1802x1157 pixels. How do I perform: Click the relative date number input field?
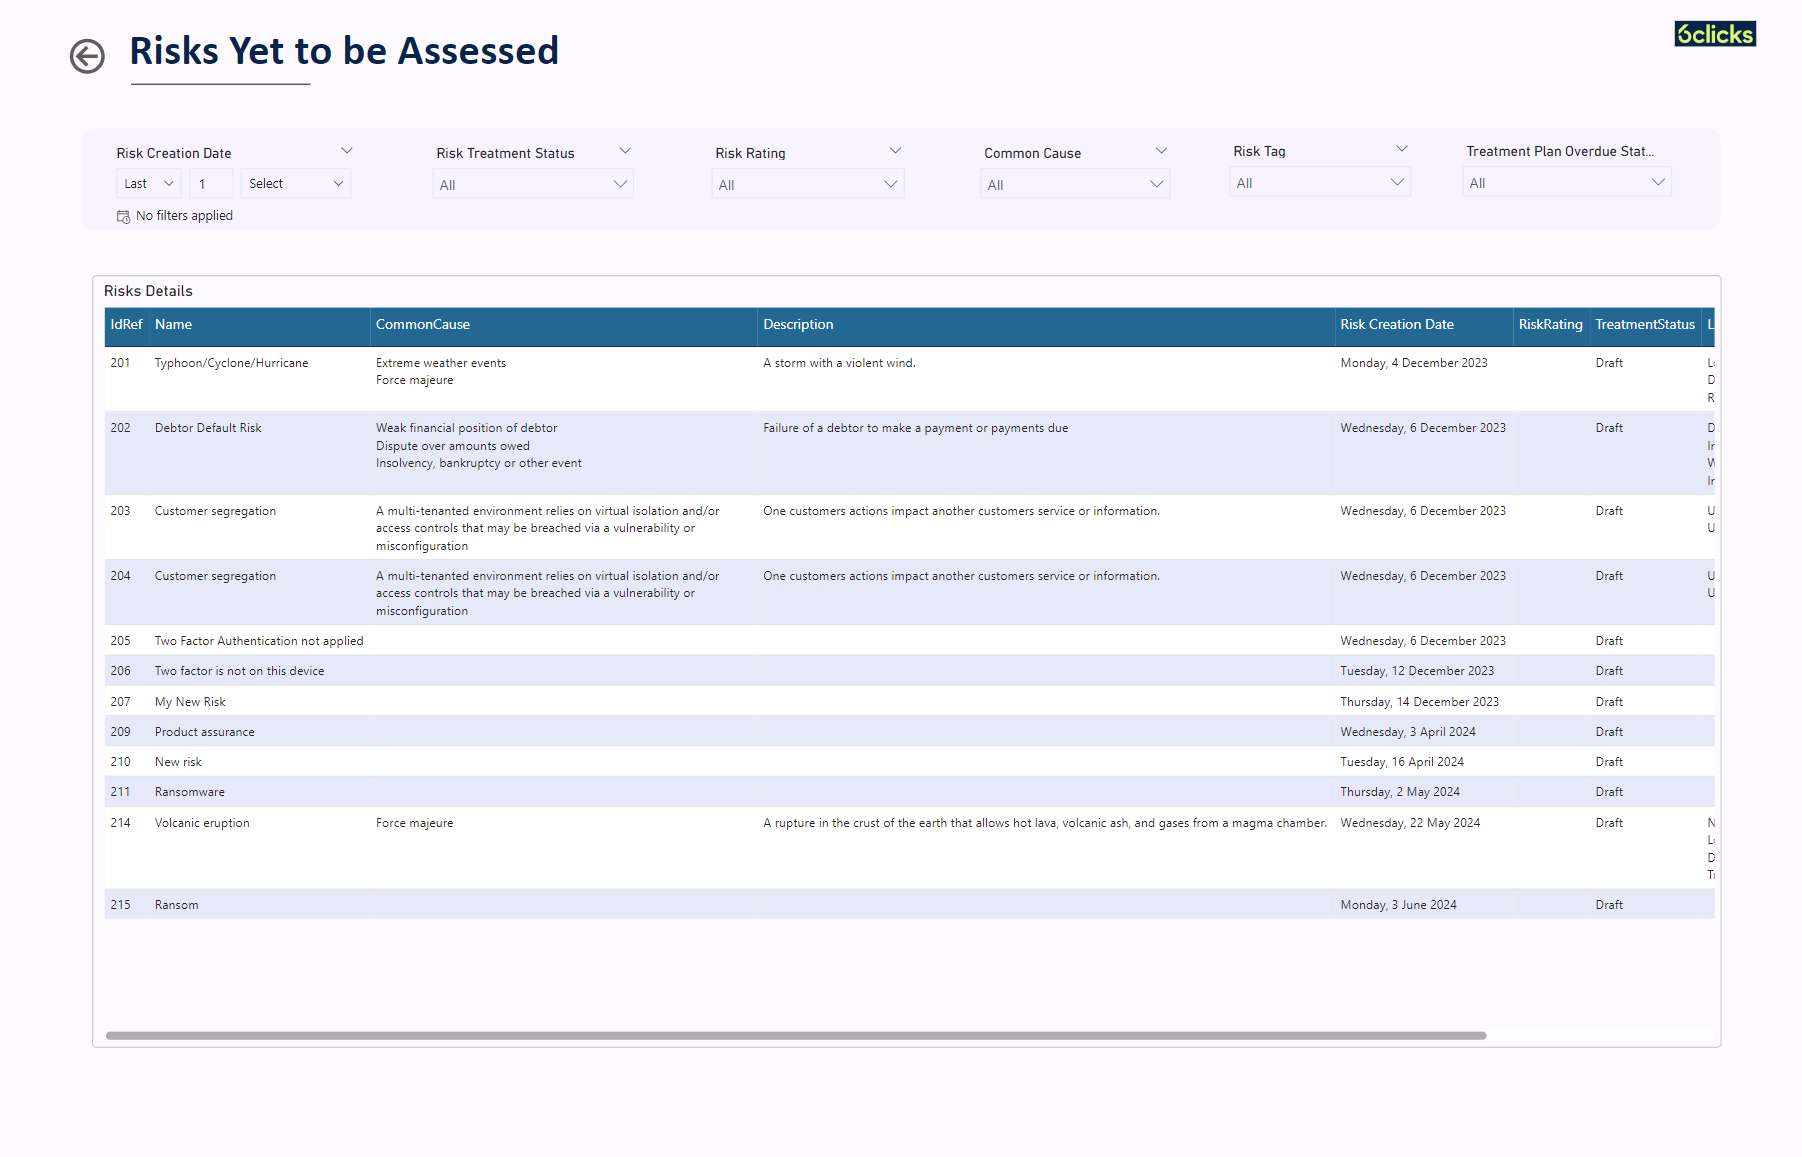click(x=211, y=184)
